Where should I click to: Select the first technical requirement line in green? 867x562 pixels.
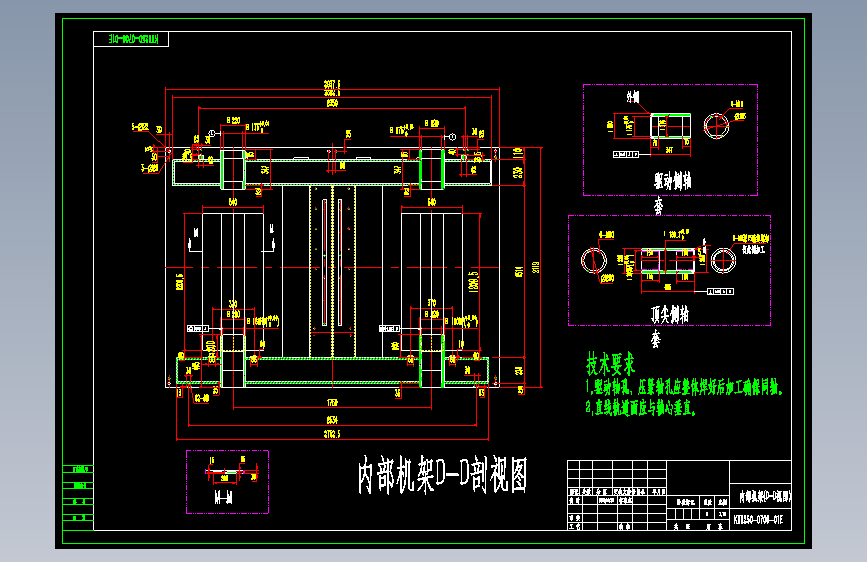point(685,387)
